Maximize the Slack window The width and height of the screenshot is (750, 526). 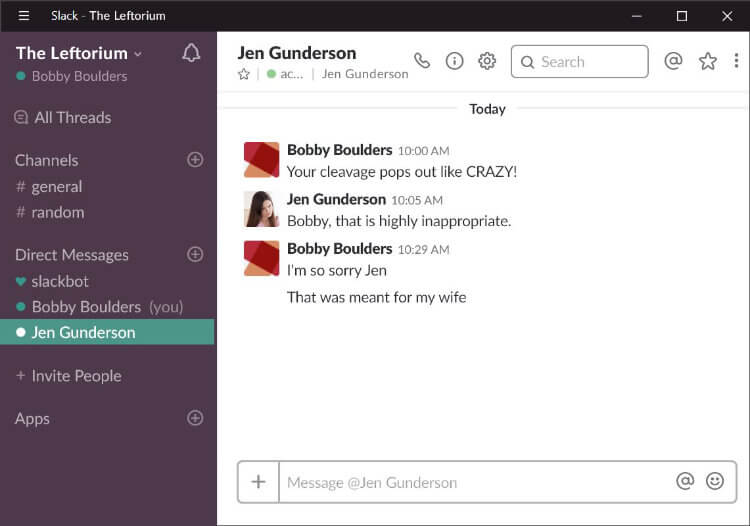pyautogui.click(x=682, y=16)
